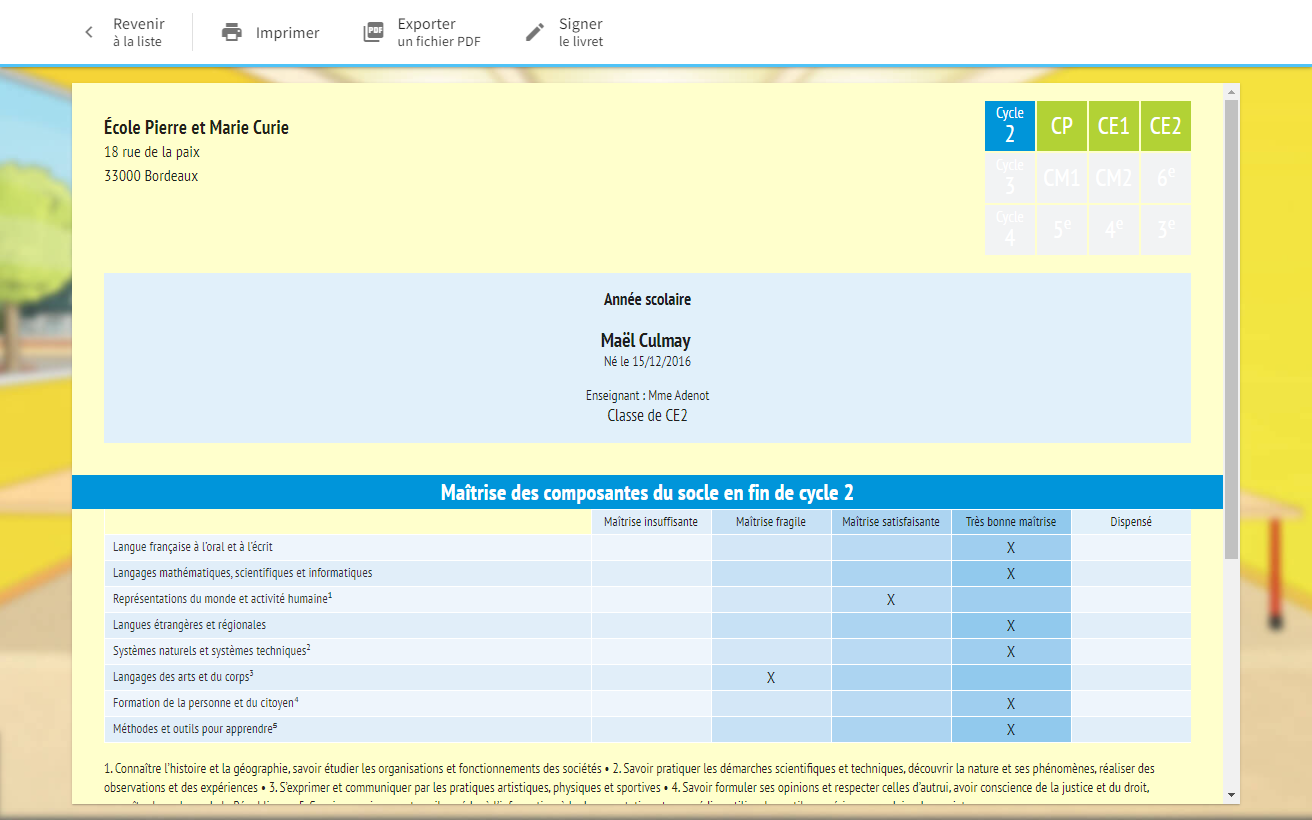Open the CM1 tab
Viewport: 1312px width, 820px height.
[1062, 177]
